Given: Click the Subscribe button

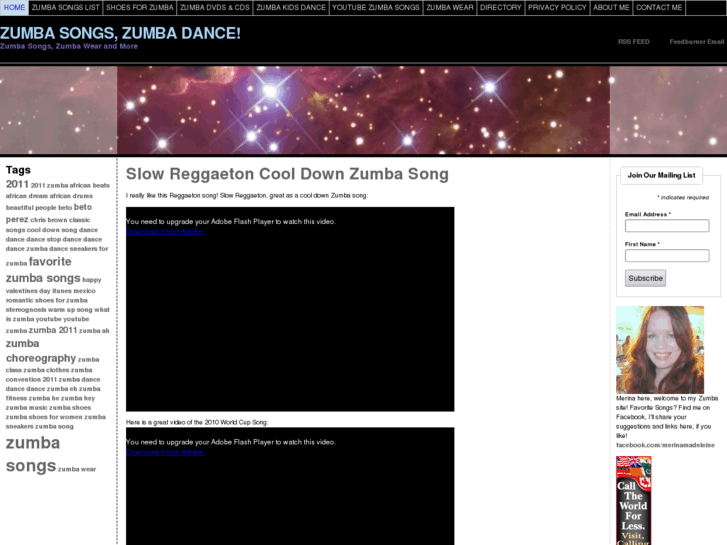Looking at the screenshot, I should [x=645, y=278].
